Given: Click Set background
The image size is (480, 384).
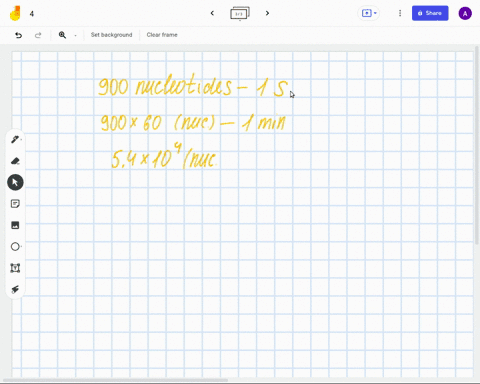Looking at the screenshot, I should click(111, 35).
